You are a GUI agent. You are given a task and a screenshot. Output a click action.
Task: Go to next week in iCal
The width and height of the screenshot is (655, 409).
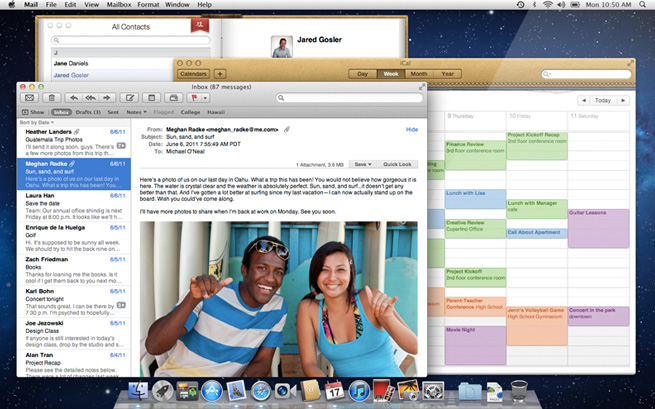coord(623,100)
